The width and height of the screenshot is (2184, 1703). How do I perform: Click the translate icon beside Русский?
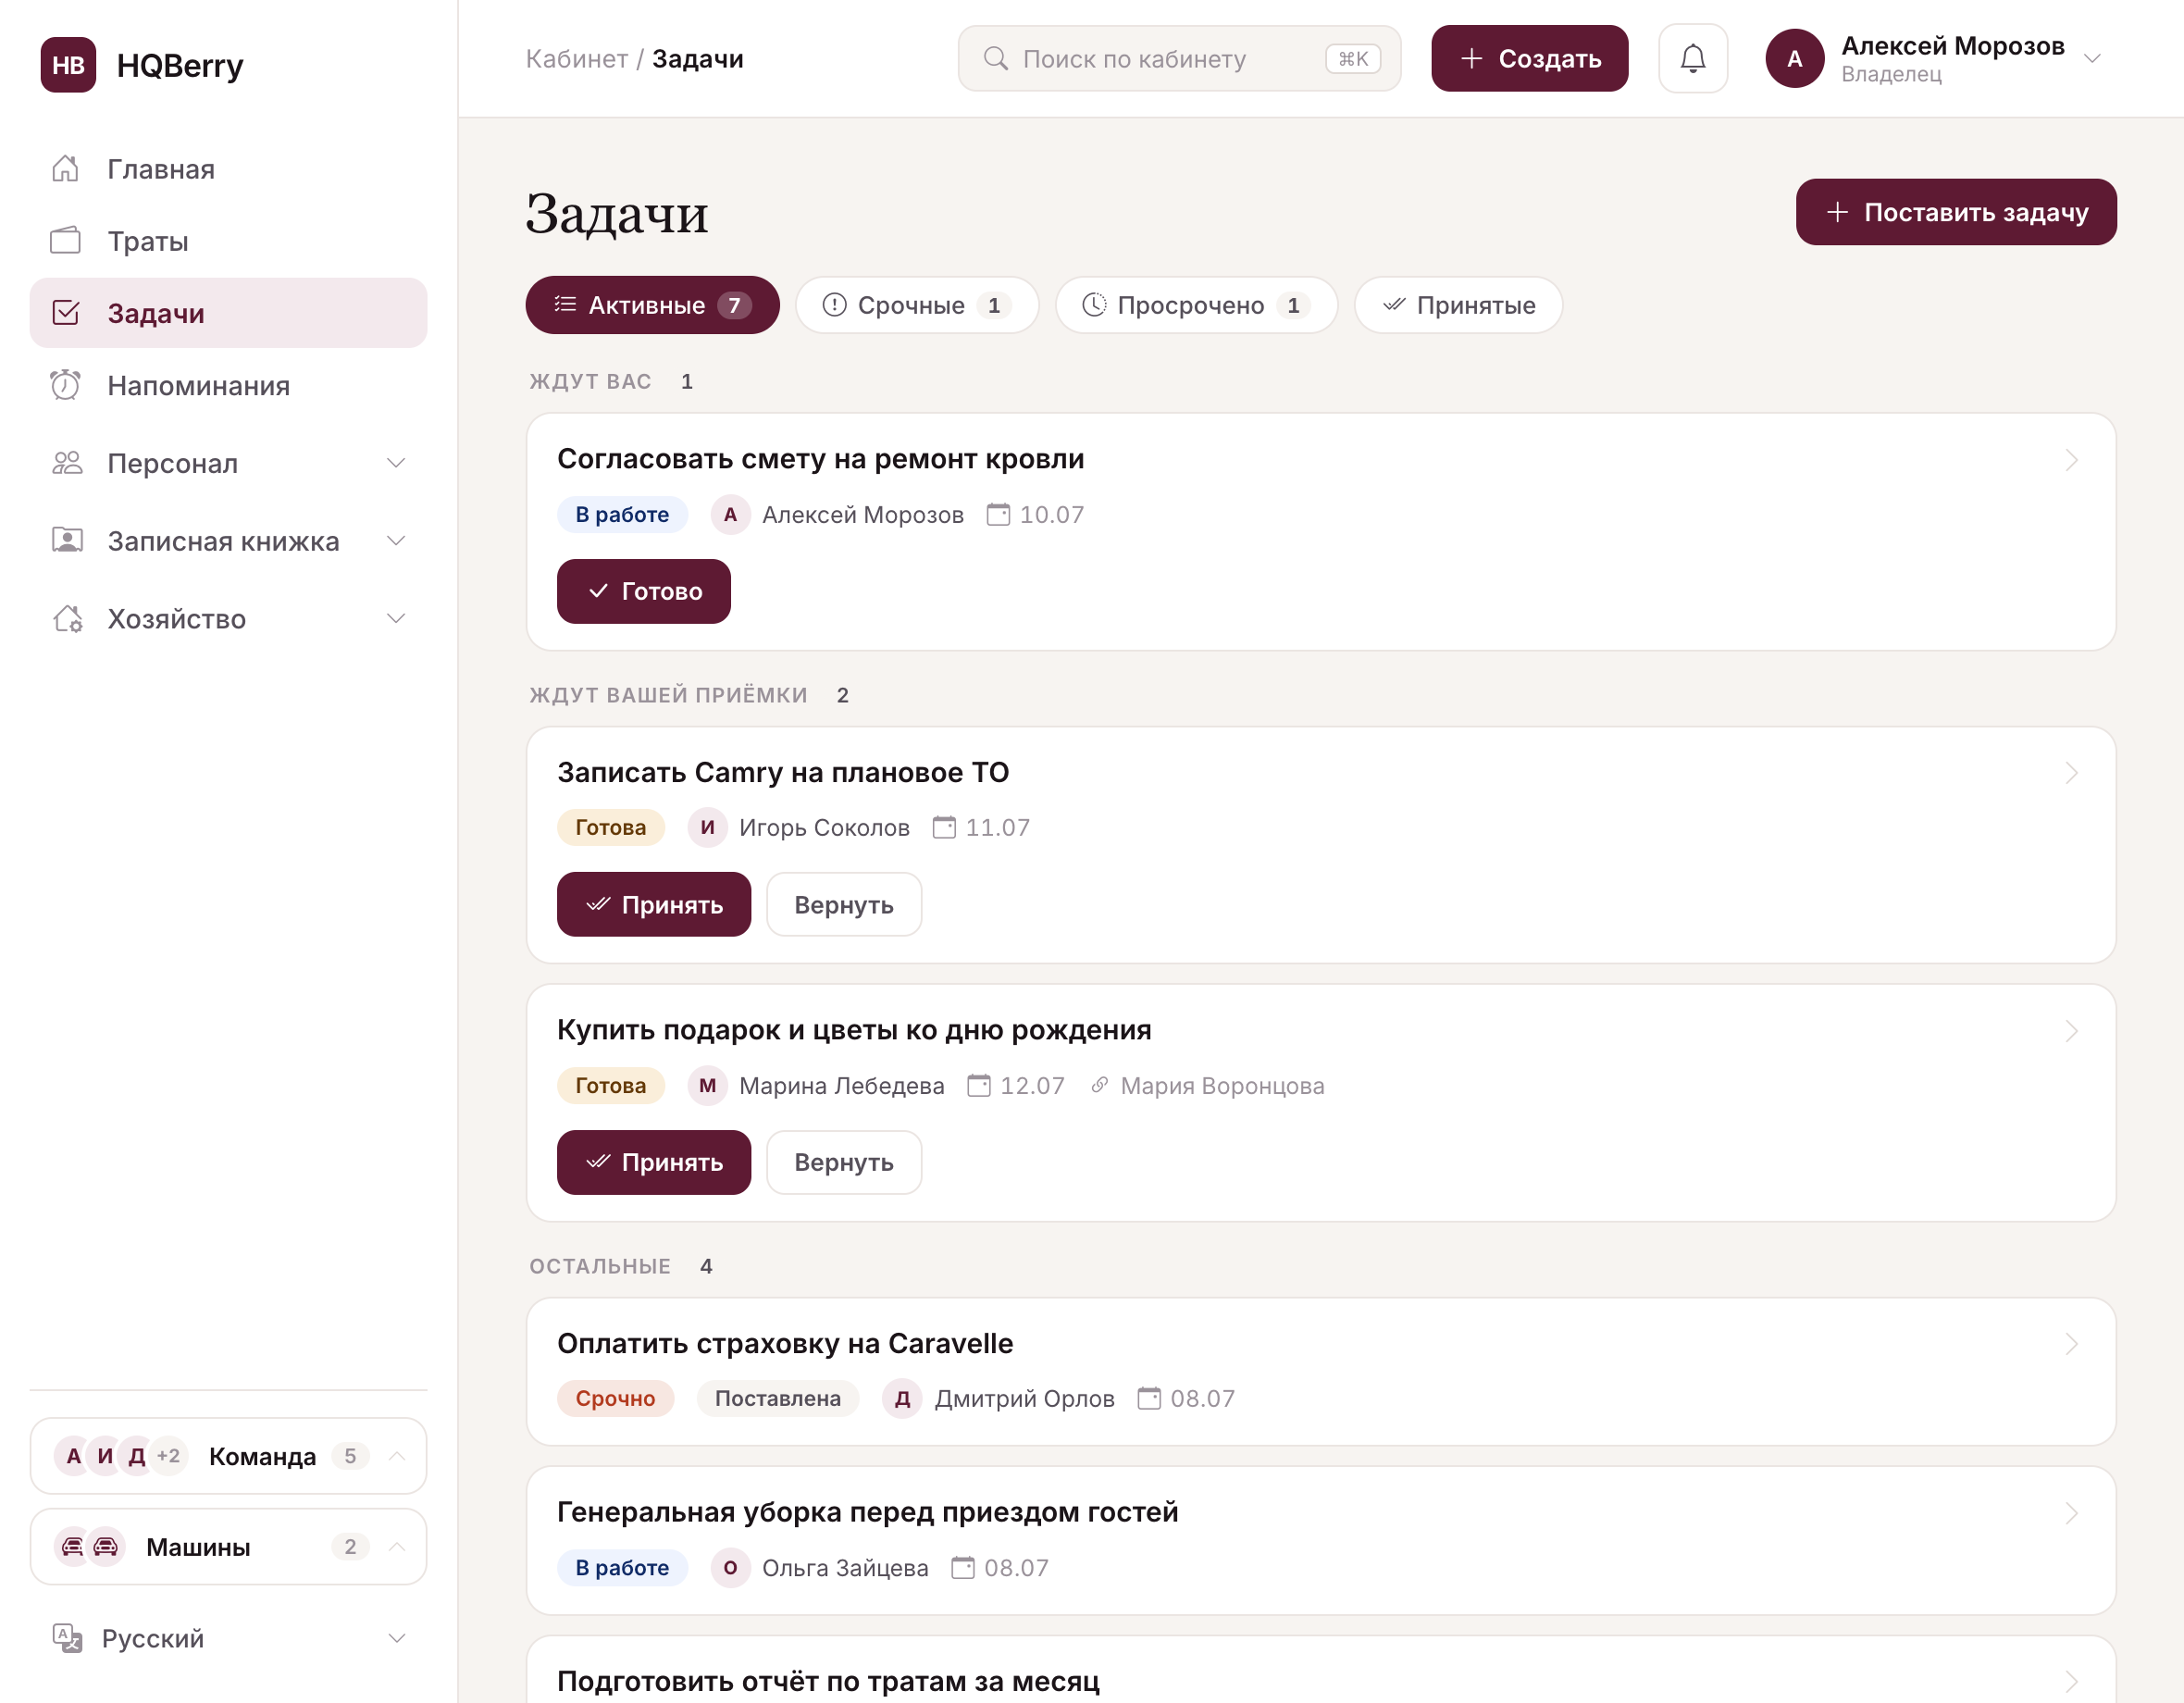click(x=67, y=1638)
